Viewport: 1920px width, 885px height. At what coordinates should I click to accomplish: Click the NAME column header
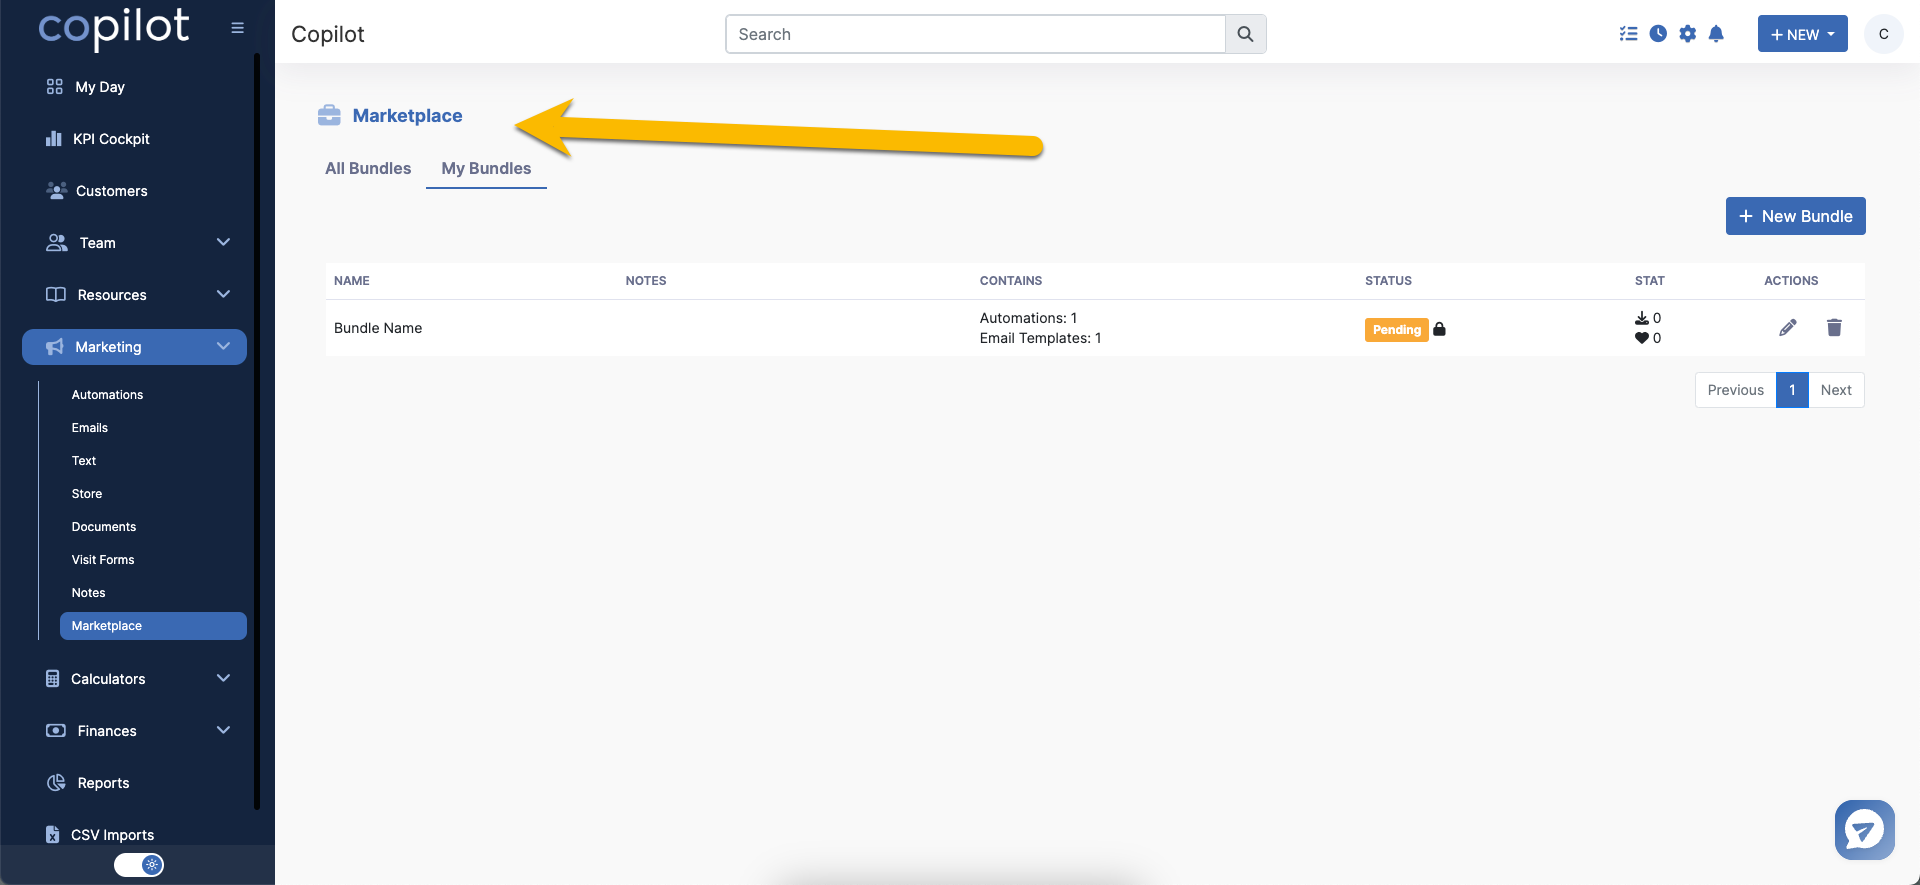click(x=352, y=281)
